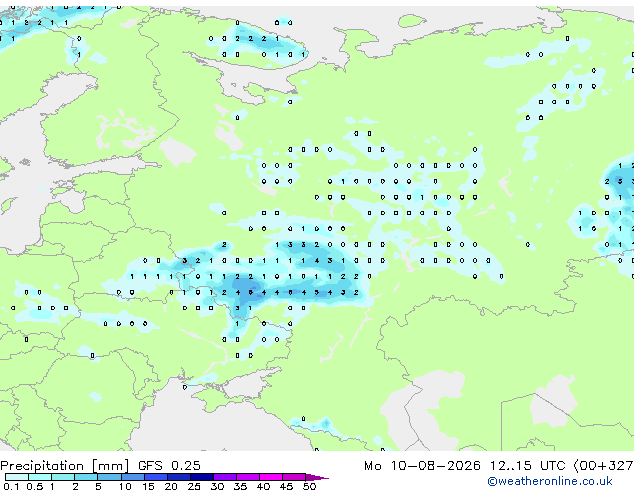Click the purple arrow tip above 50 mm

point(317,477)
